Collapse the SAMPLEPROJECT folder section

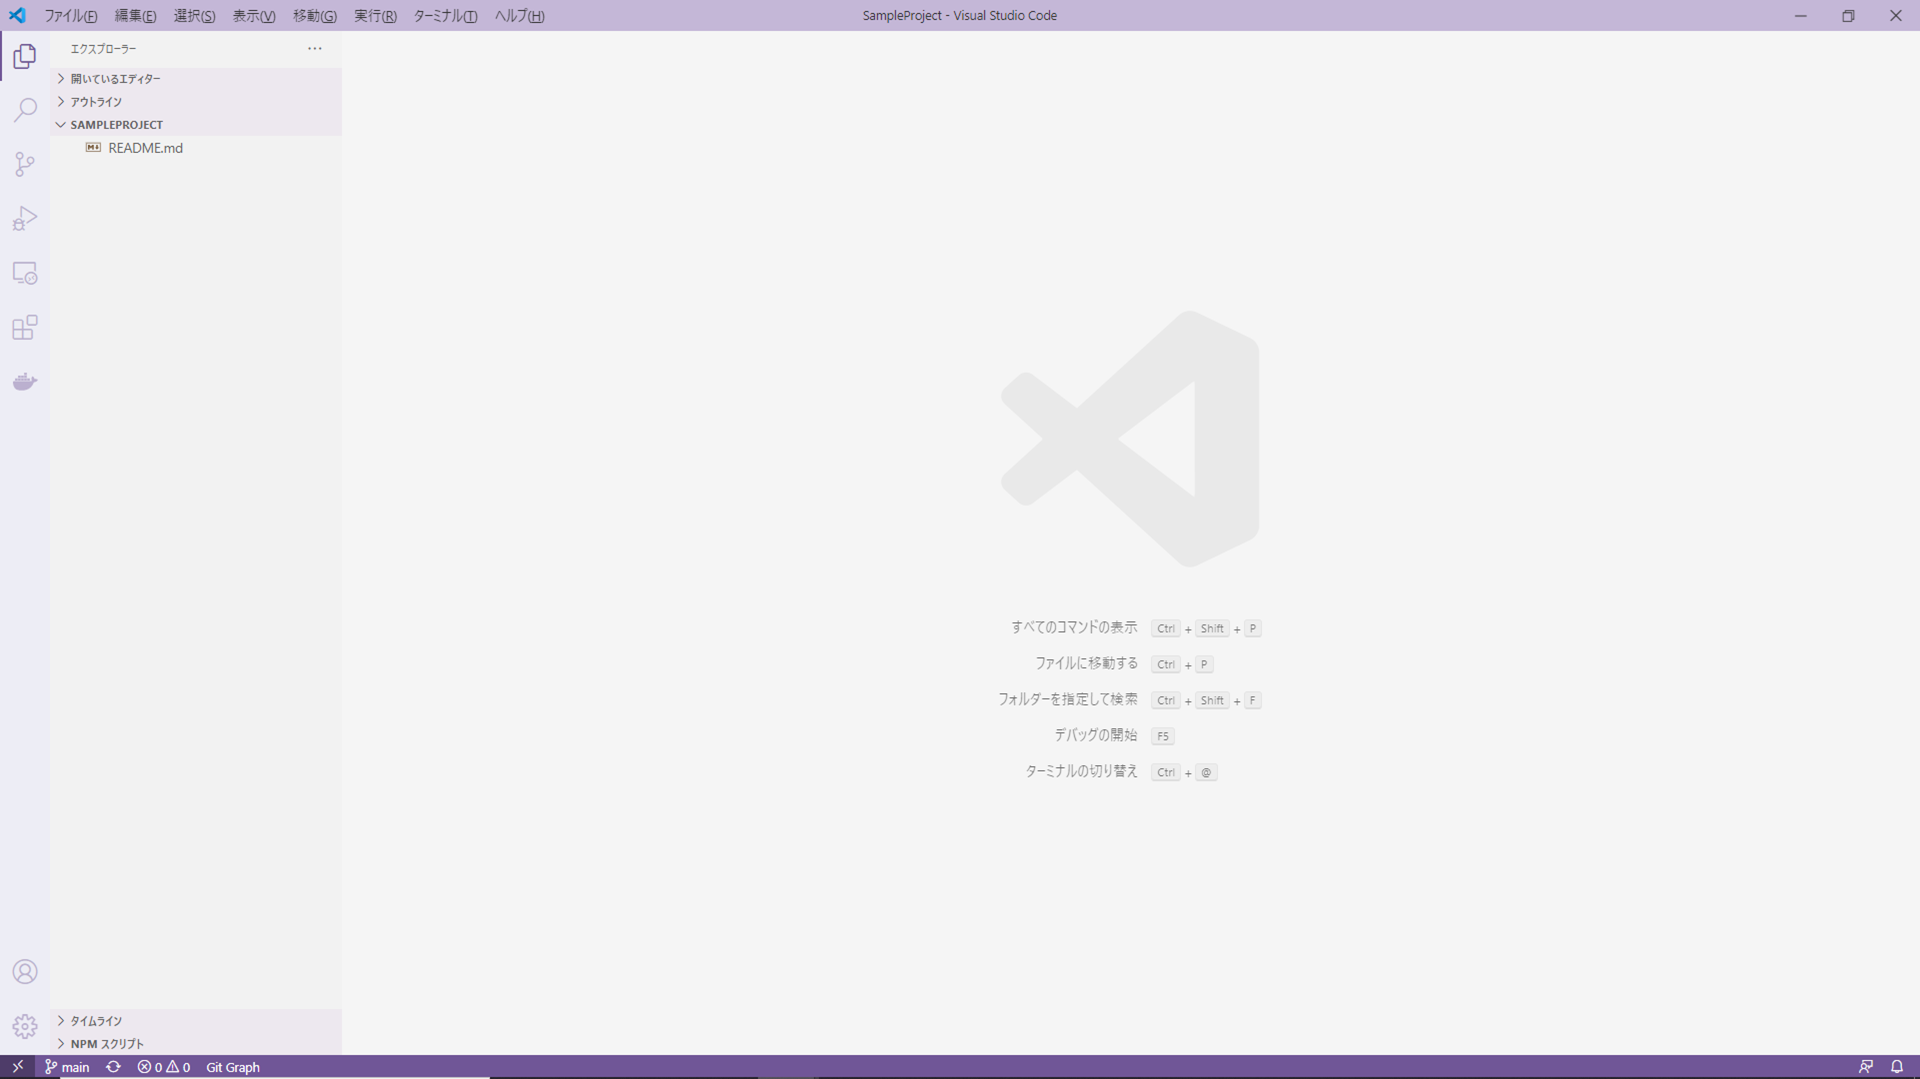196,125
